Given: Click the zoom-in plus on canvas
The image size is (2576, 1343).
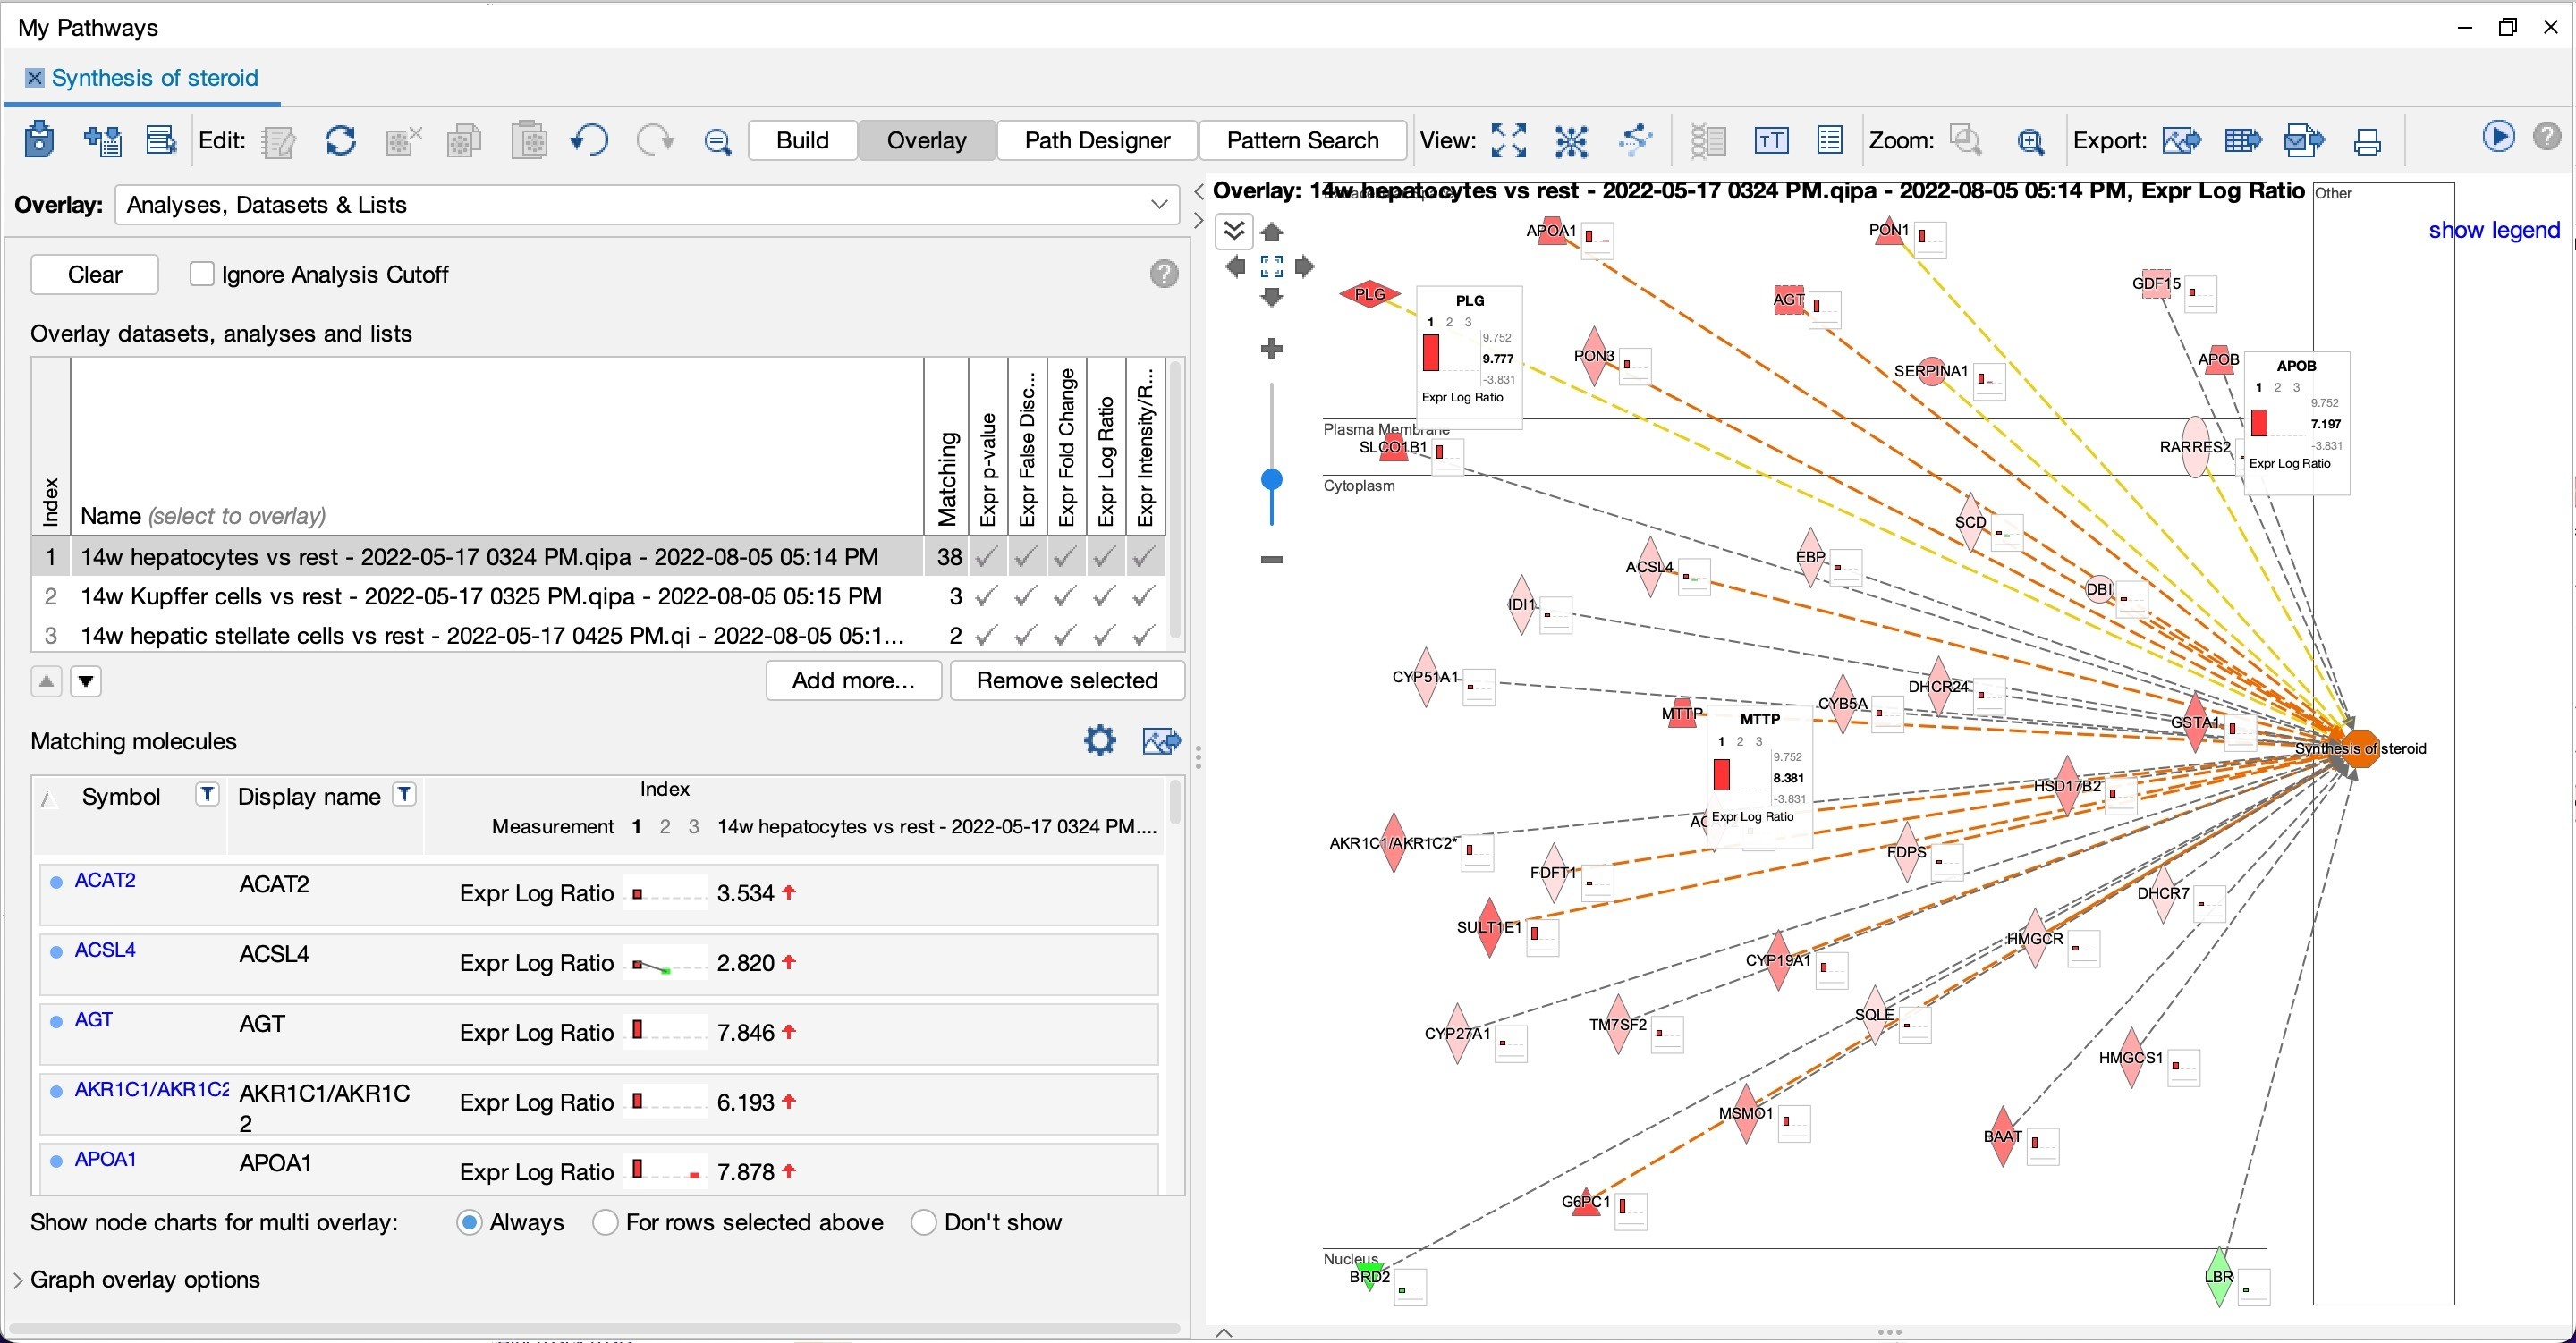Looking at the screenshot, I should (x=1272, y=349).
